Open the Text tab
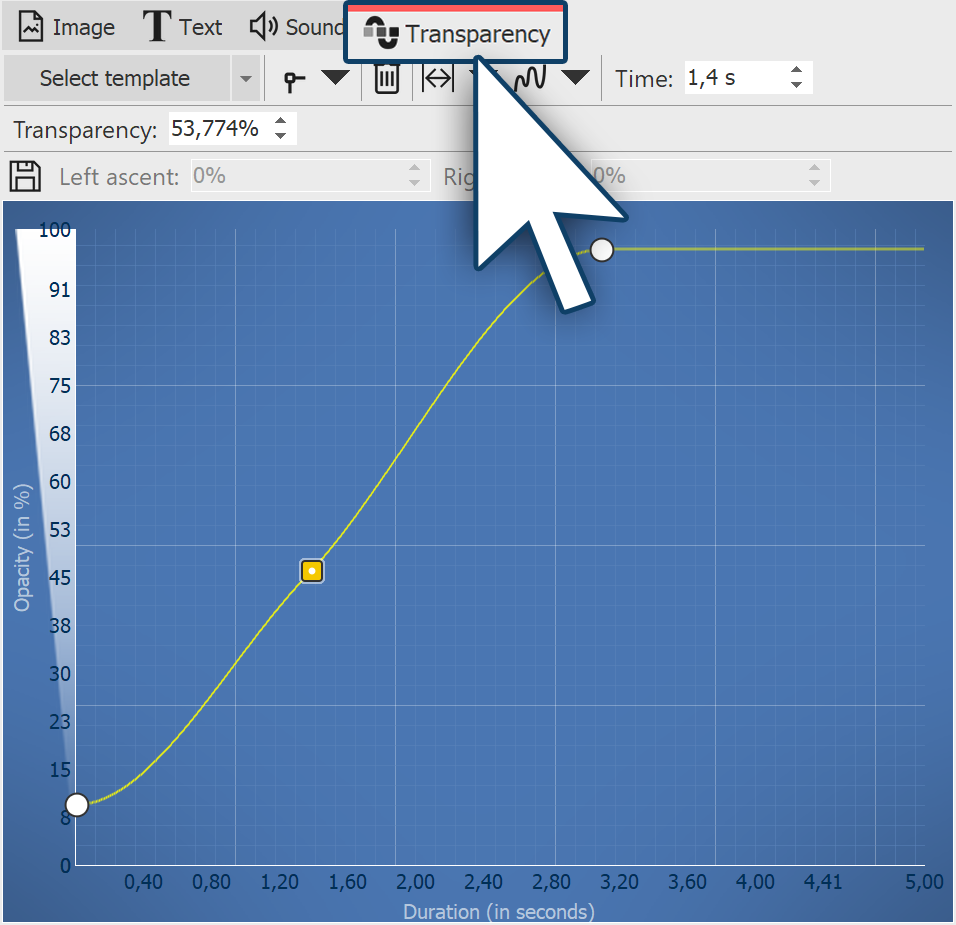This screenshot has width=956, height=925. tap(183, 27)
